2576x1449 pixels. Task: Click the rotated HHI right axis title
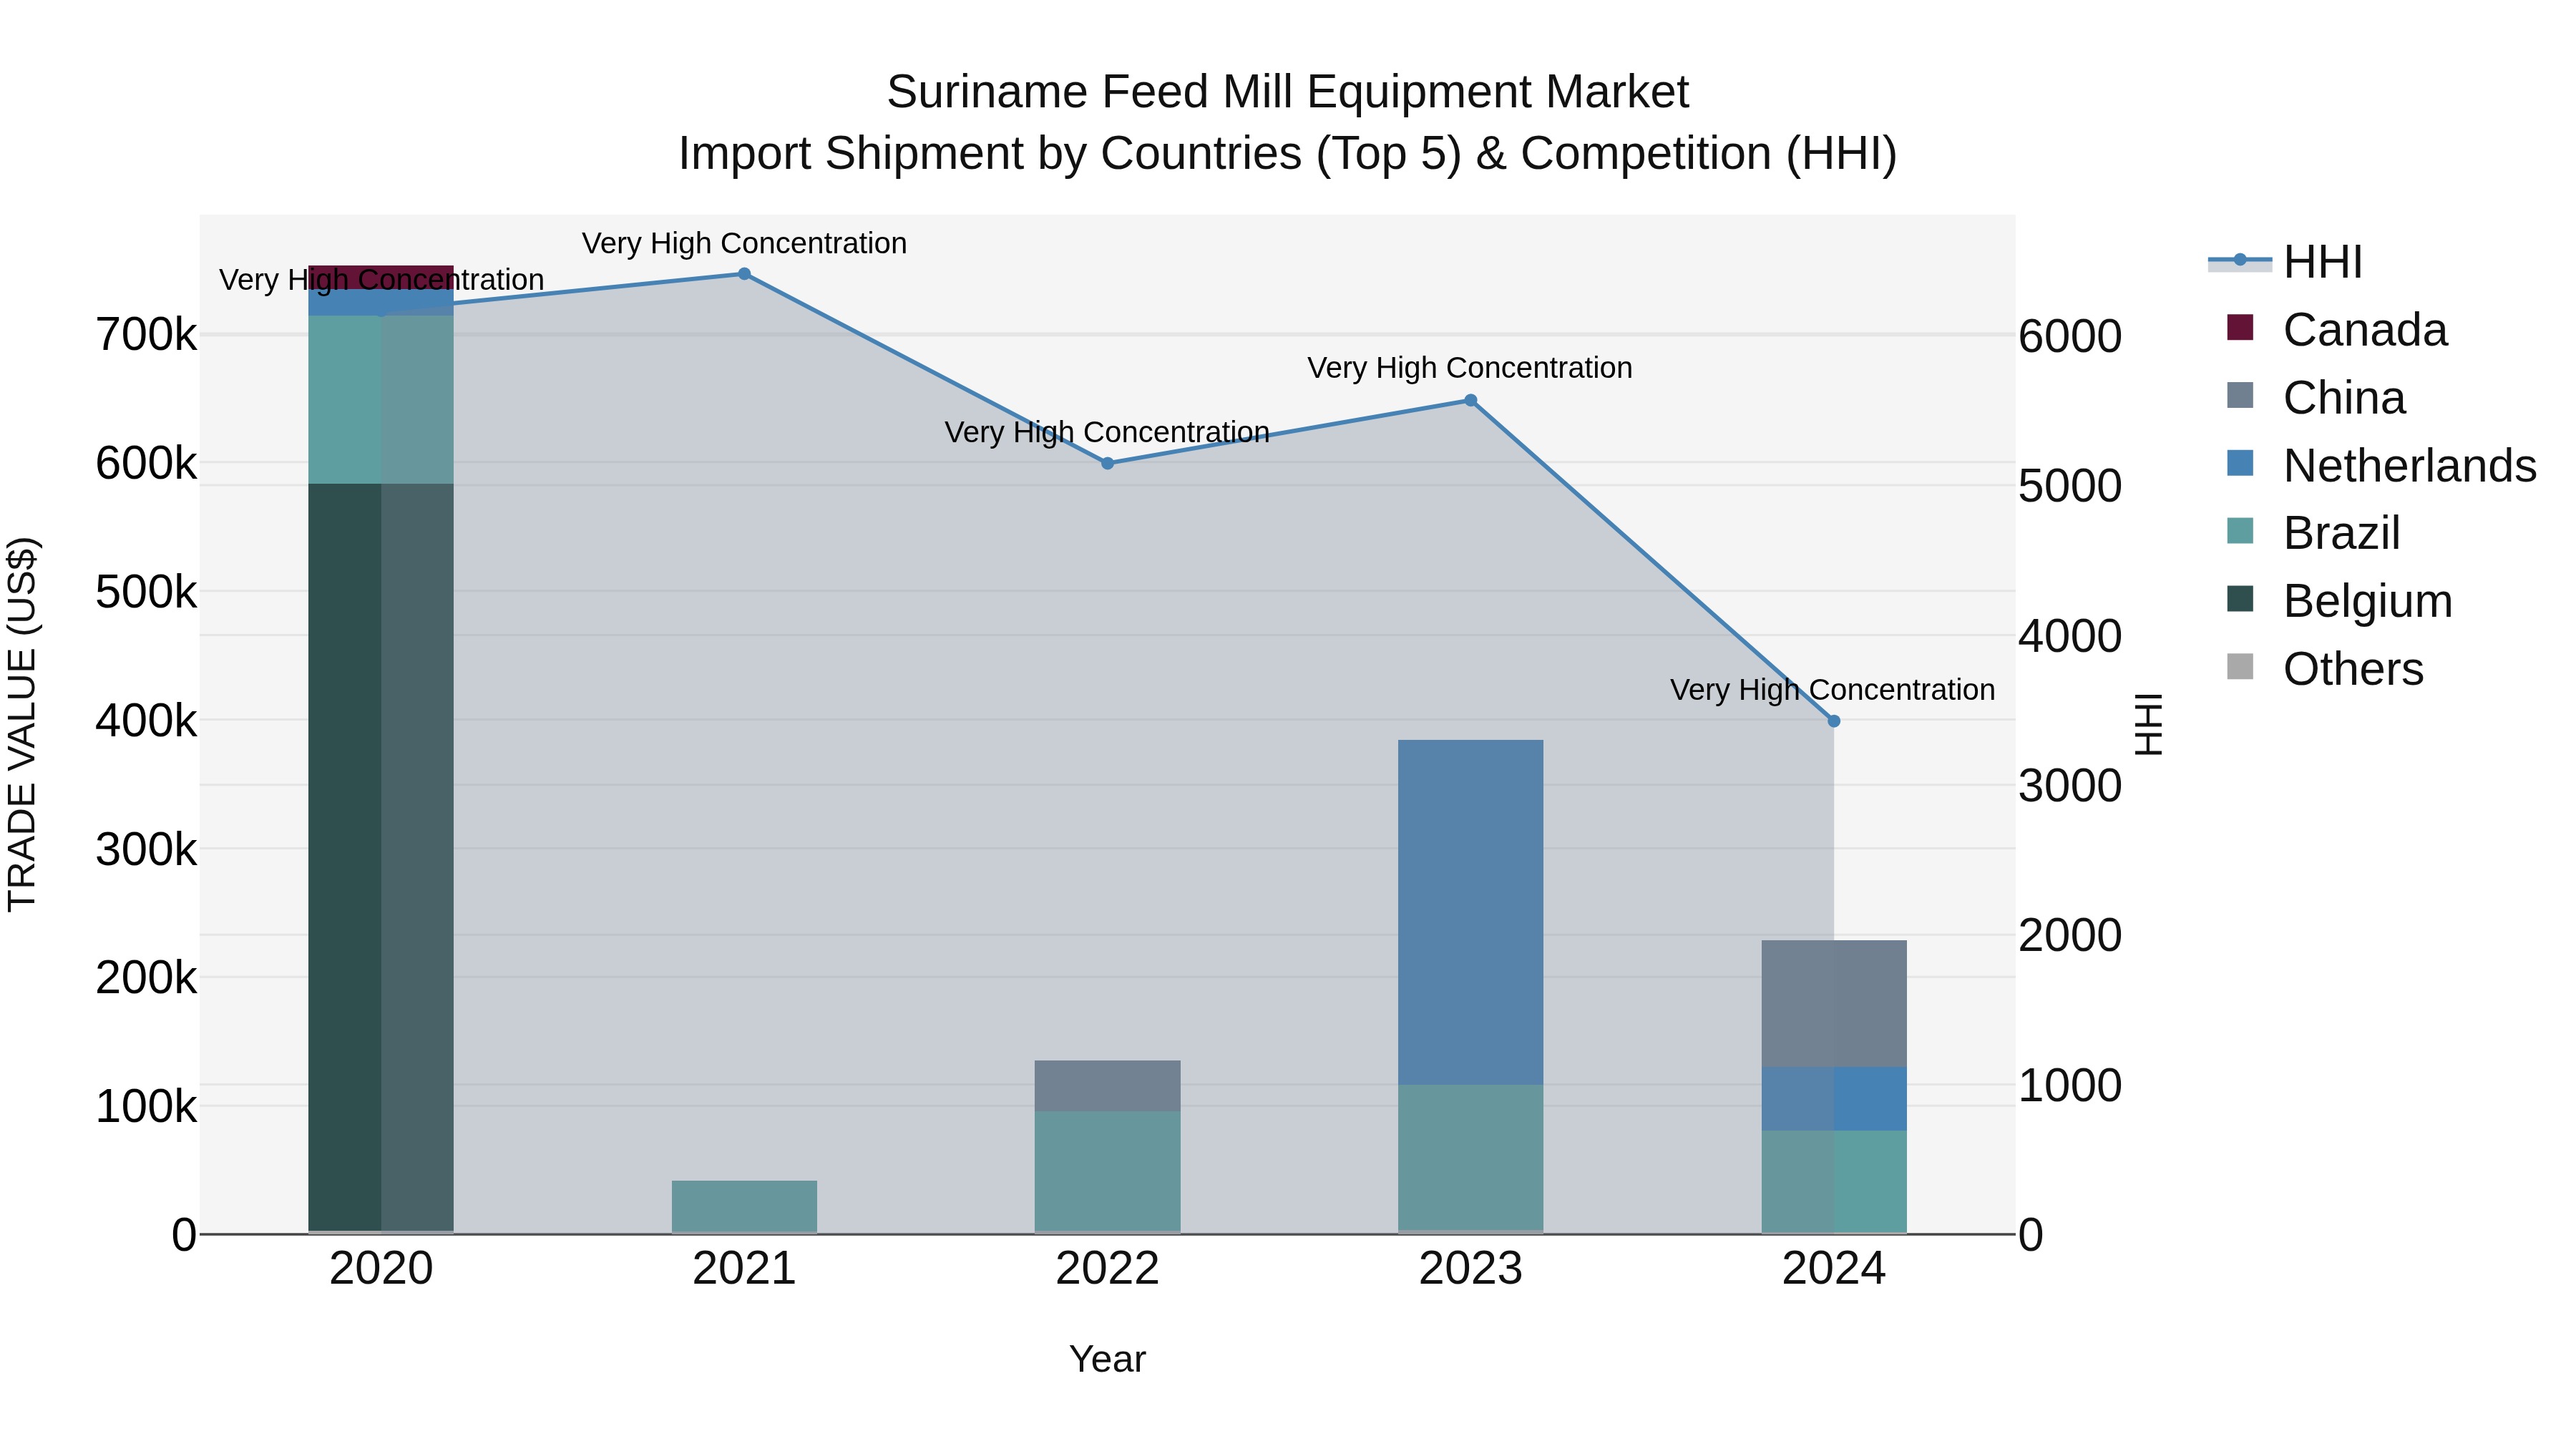[2149, 724]
